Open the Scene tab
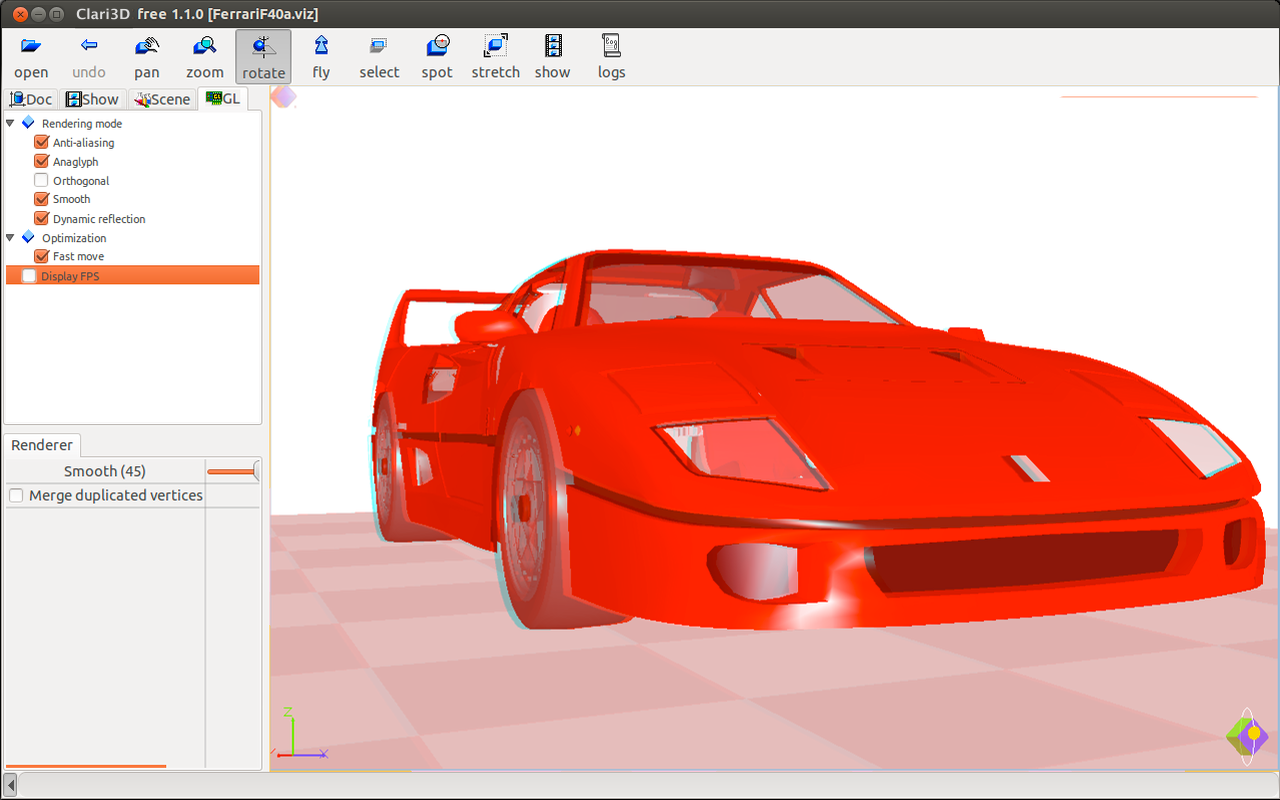The width and height of the screenshot is (1280, 800). (x=162, y=99)
